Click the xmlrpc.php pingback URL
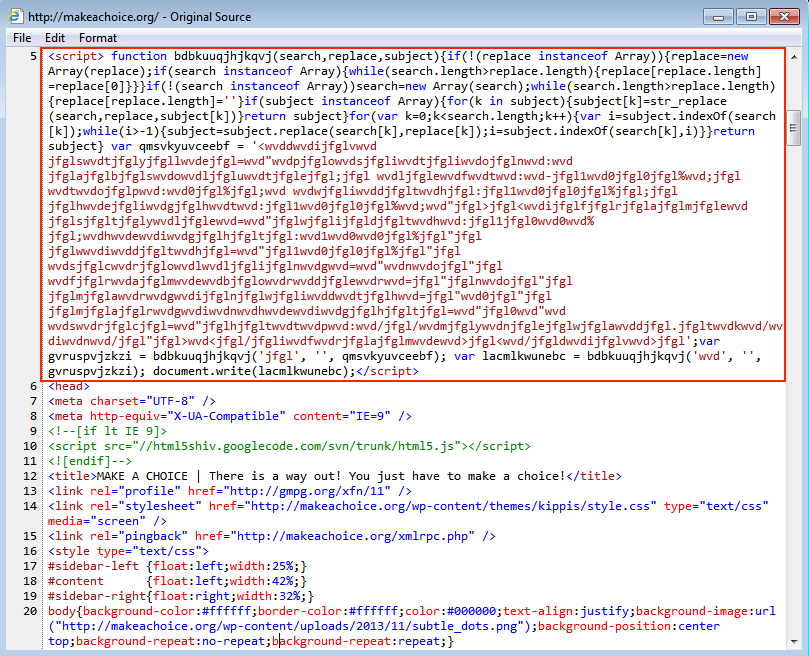Image resolution: width=809 pixels, height=656 pixels. [352, 536]
